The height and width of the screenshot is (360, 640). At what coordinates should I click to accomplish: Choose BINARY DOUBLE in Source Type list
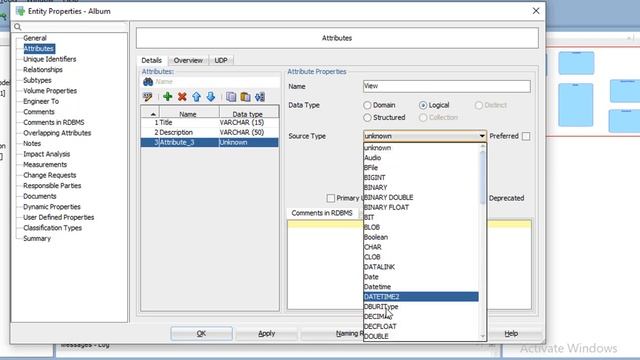(x=421, y=197)
